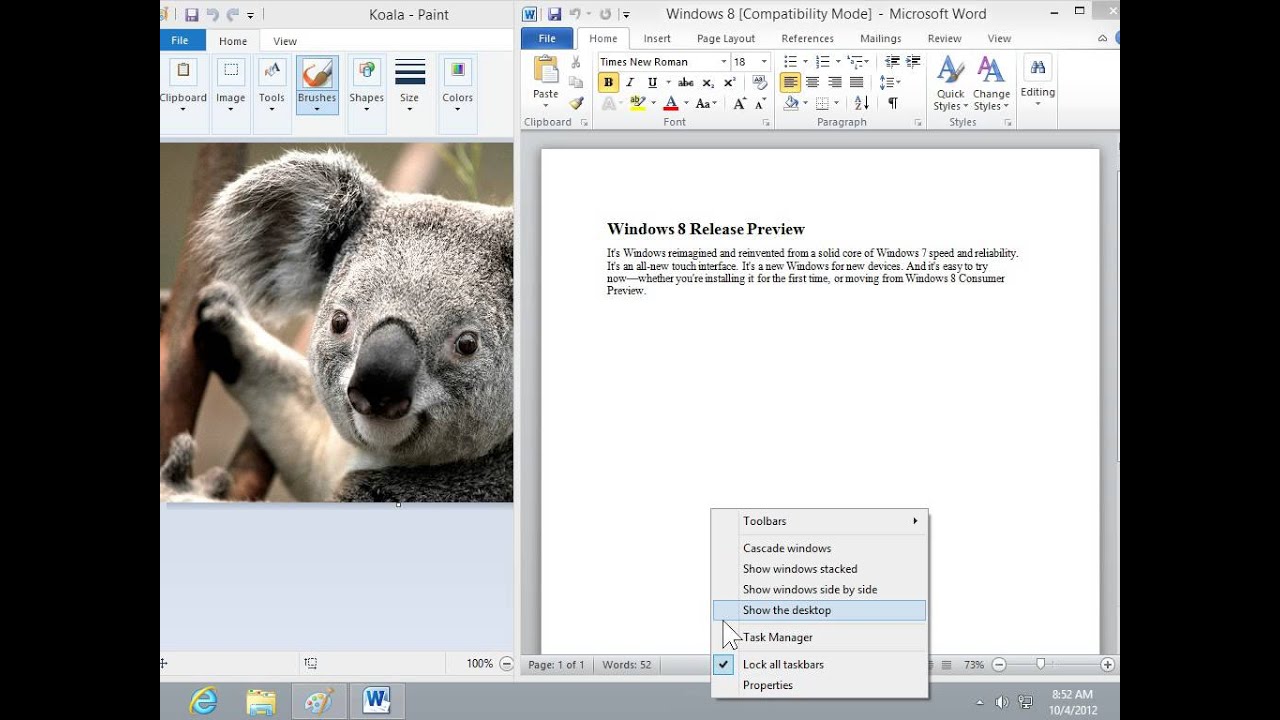This screenshot has height=720, width=1280.
Task: Decrease paragraph indent in Word
Action: tap(891, 62)
